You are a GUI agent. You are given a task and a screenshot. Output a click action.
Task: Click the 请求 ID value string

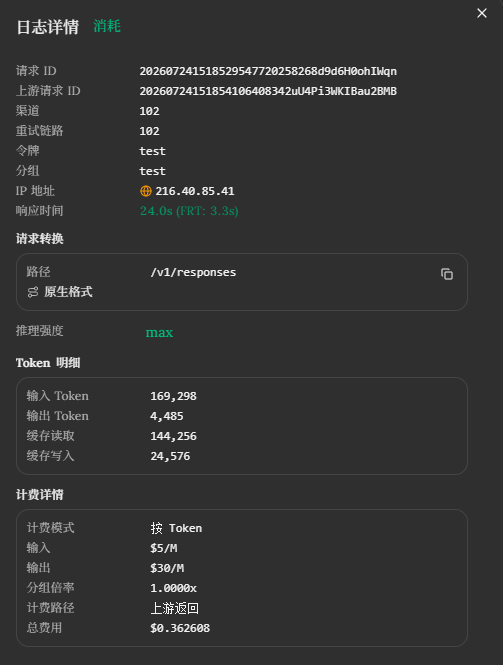tap(268, 71)
